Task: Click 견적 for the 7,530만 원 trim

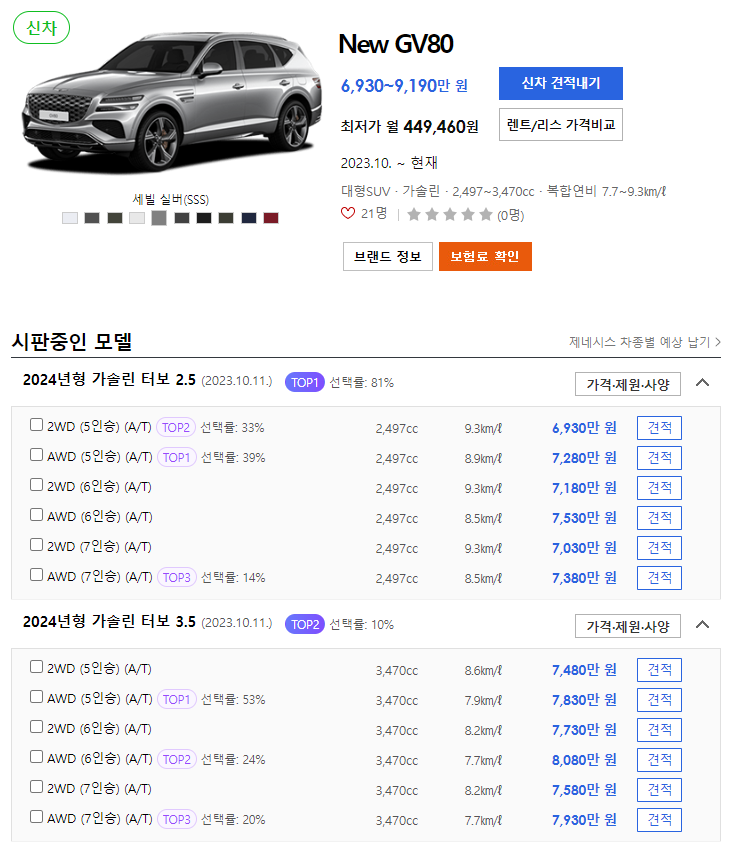Action: [659, 518]
